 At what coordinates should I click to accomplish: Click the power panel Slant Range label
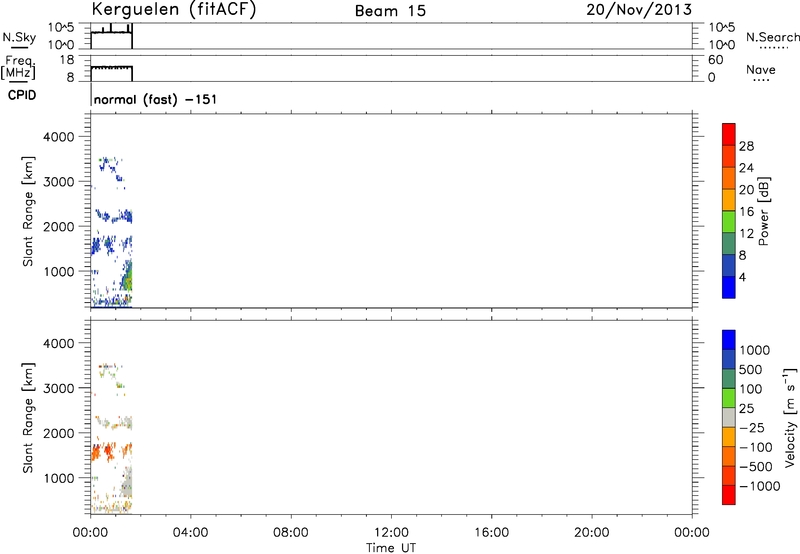pos(28,211)
